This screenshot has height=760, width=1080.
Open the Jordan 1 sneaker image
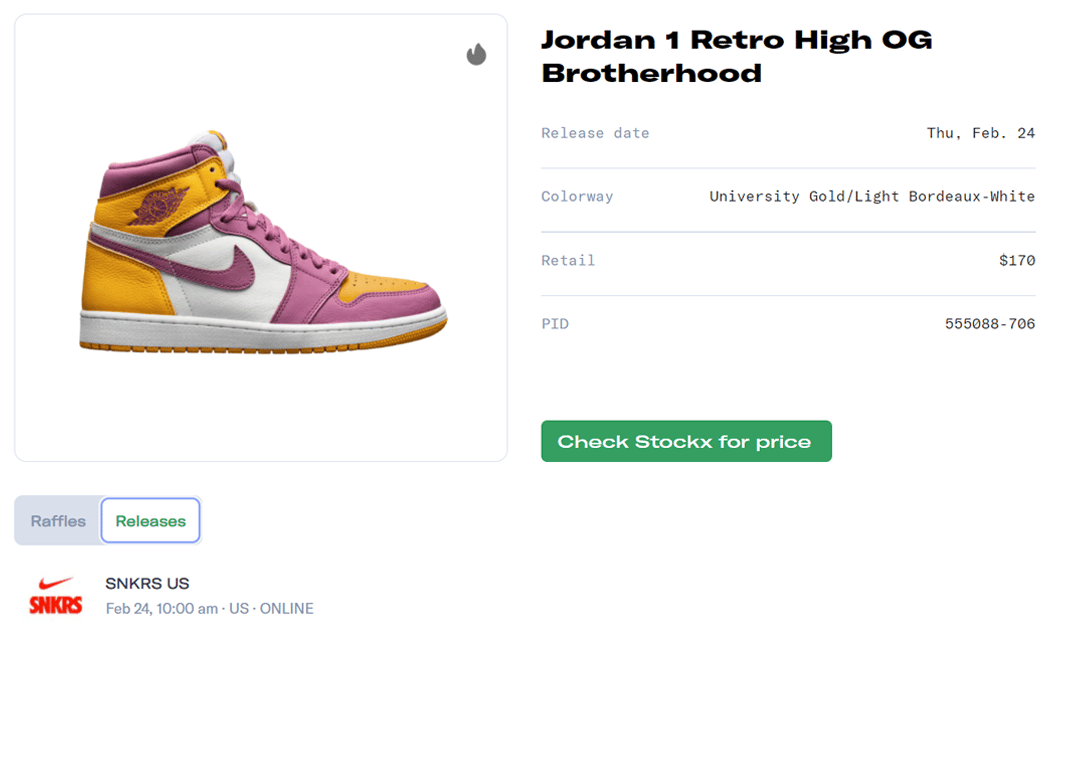262,240
